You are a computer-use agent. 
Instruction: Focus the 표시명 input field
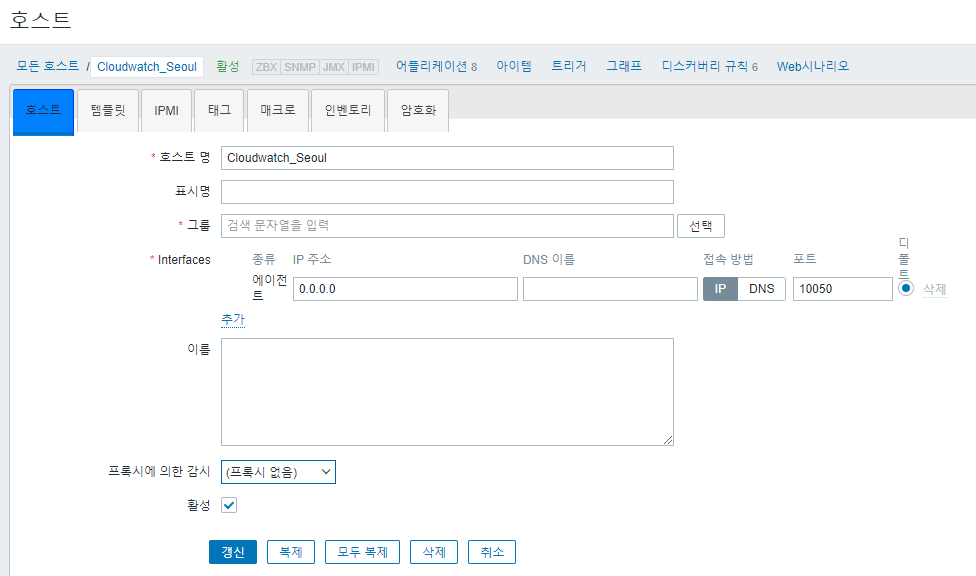(x=447, y=192)
